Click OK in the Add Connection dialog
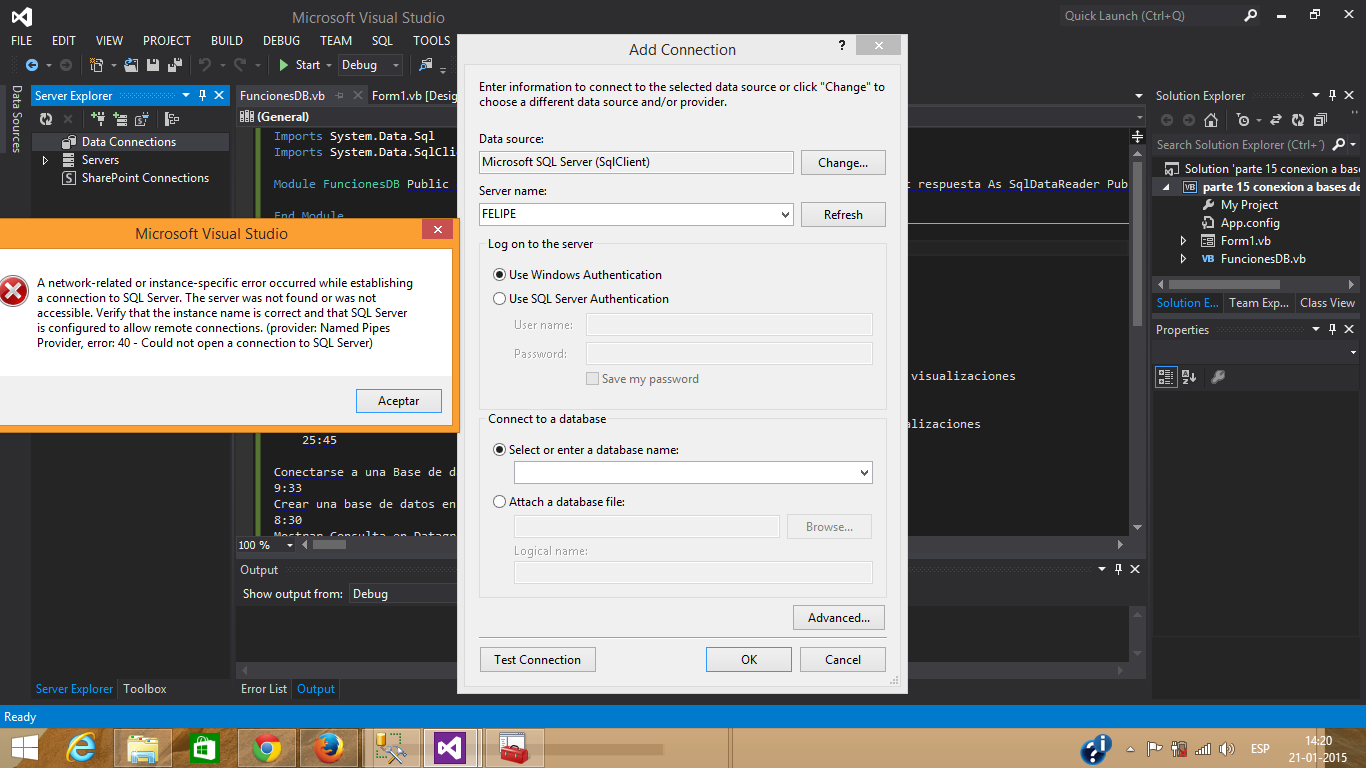The width and height of the screenshot is (1366, 768). tap(749, 660)
